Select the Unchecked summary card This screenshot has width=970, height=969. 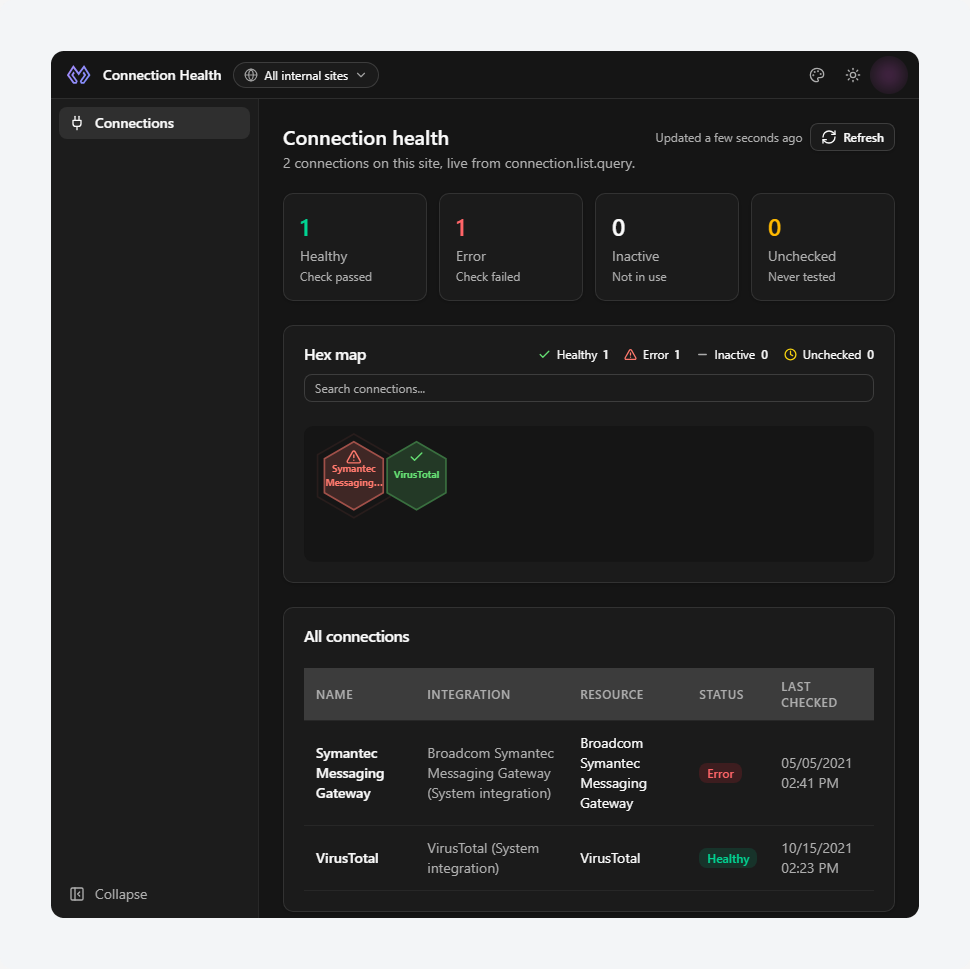822,247
